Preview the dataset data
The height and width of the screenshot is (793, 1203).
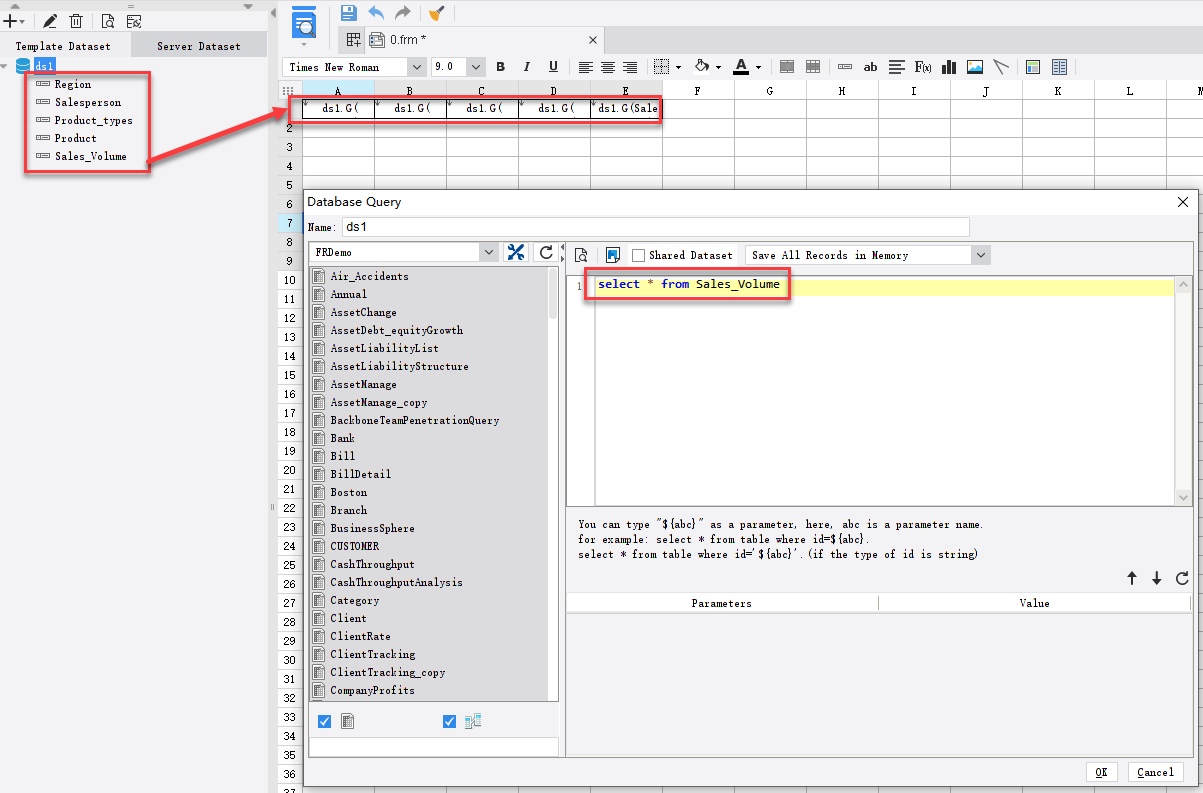tap(106, 20)
